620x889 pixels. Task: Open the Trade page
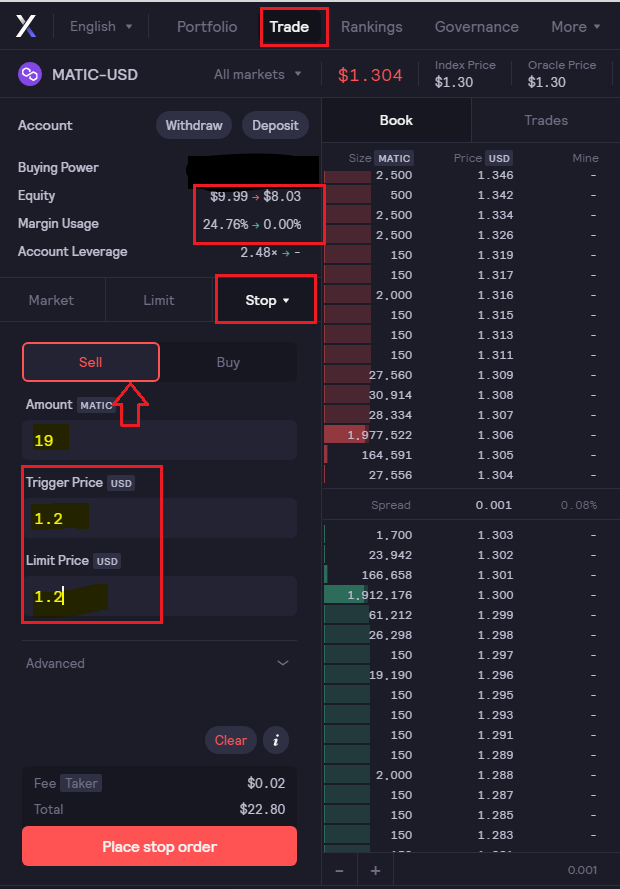click(x=289, y=27)
